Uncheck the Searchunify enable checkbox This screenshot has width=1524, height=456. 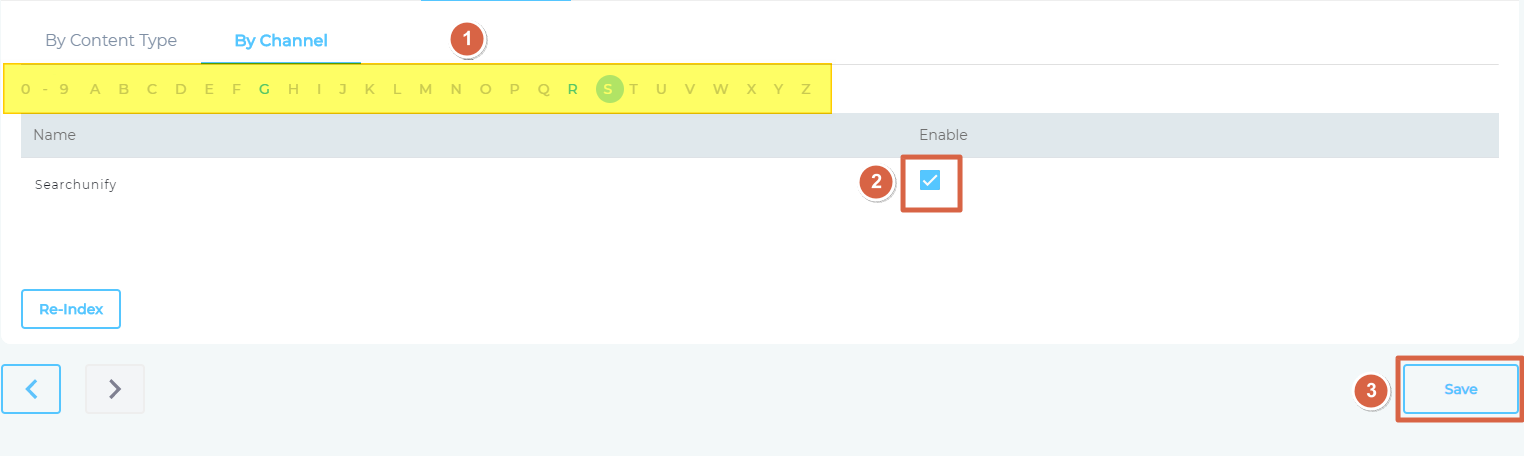[930, 180]
